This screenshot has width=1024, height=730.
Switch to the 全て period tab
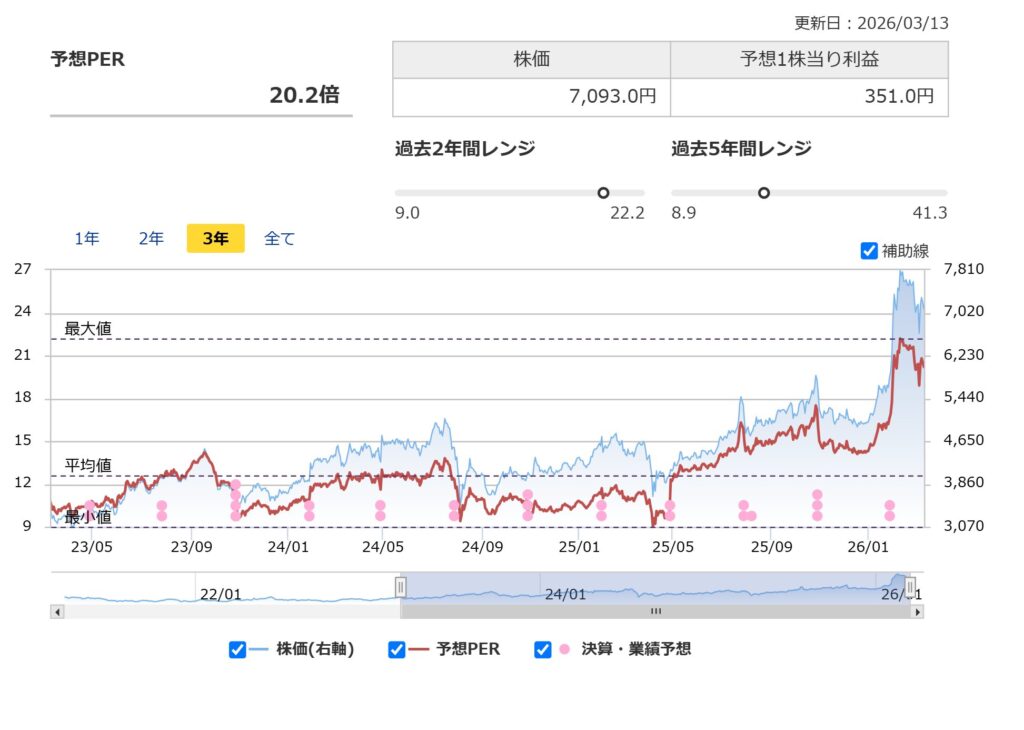click(280, 238)
